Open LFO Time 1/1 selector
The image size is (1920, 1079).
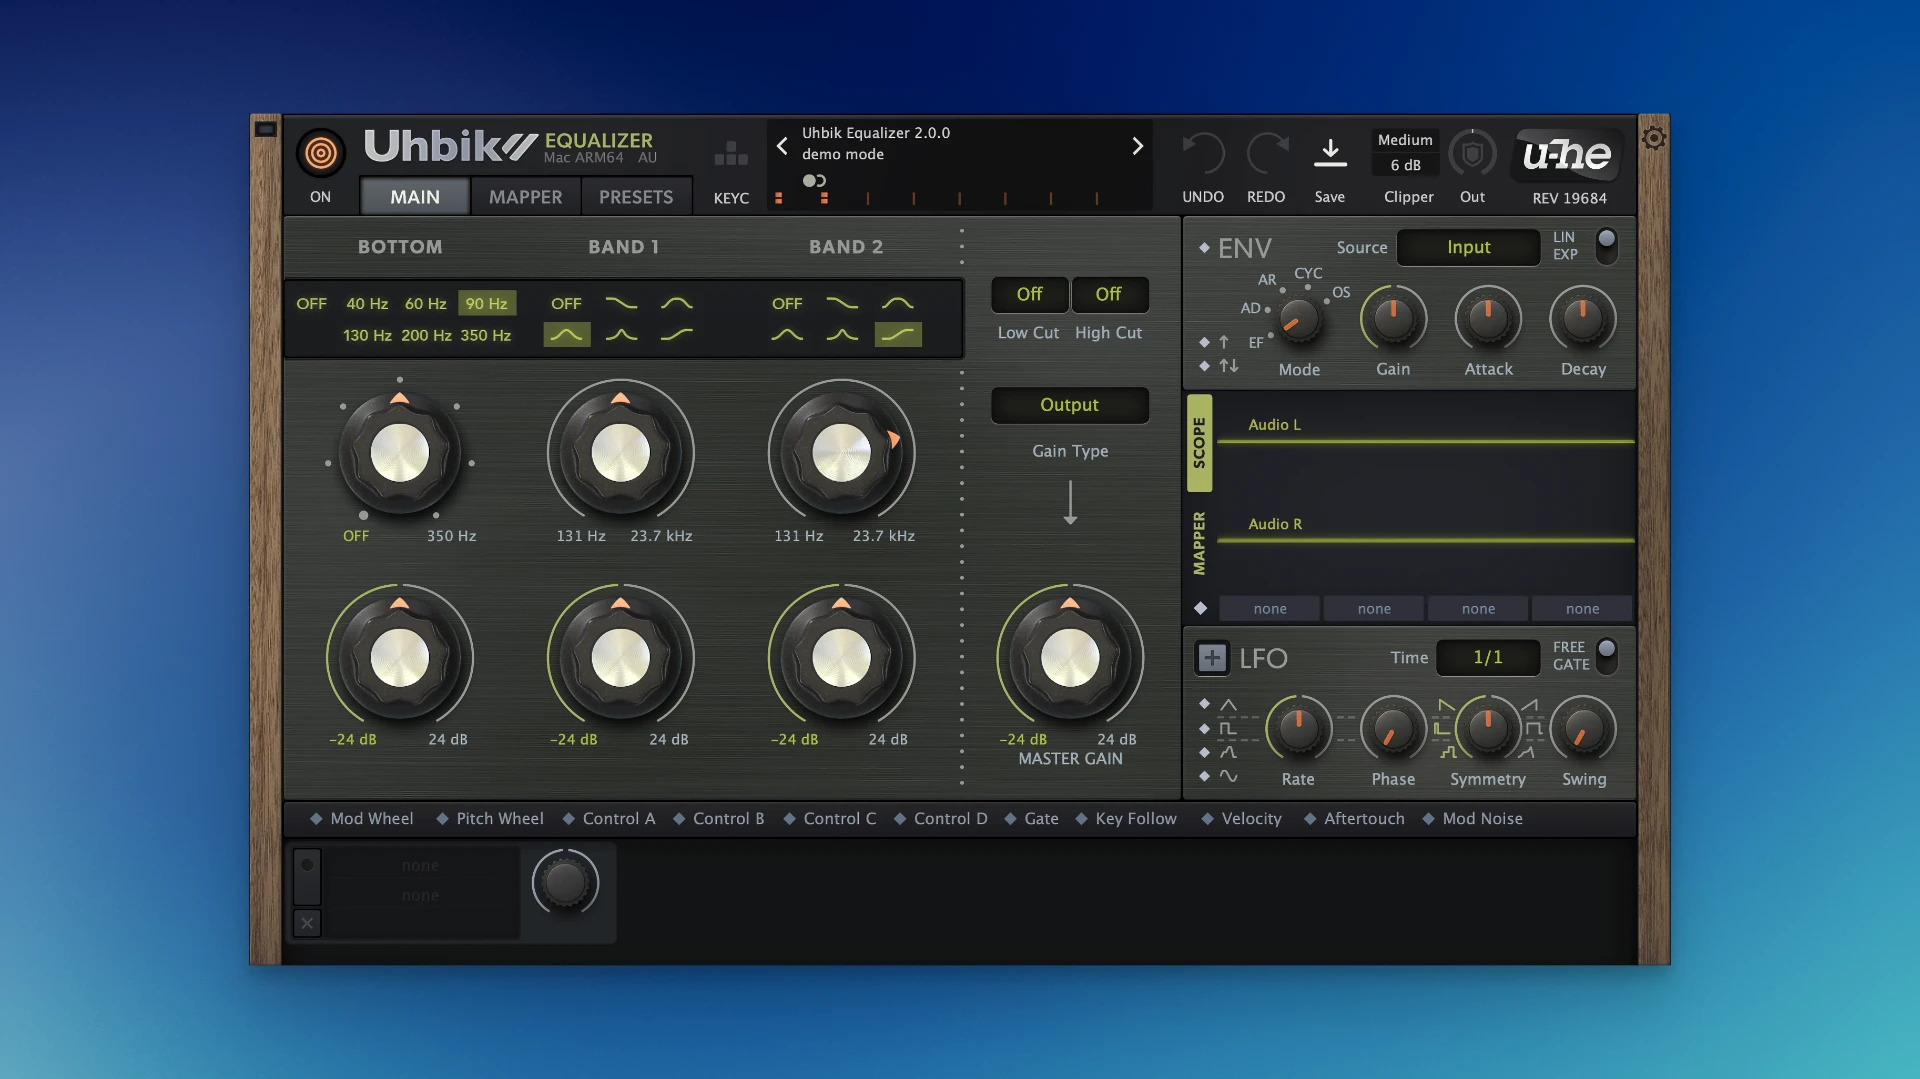click(x=1488, y=657)
